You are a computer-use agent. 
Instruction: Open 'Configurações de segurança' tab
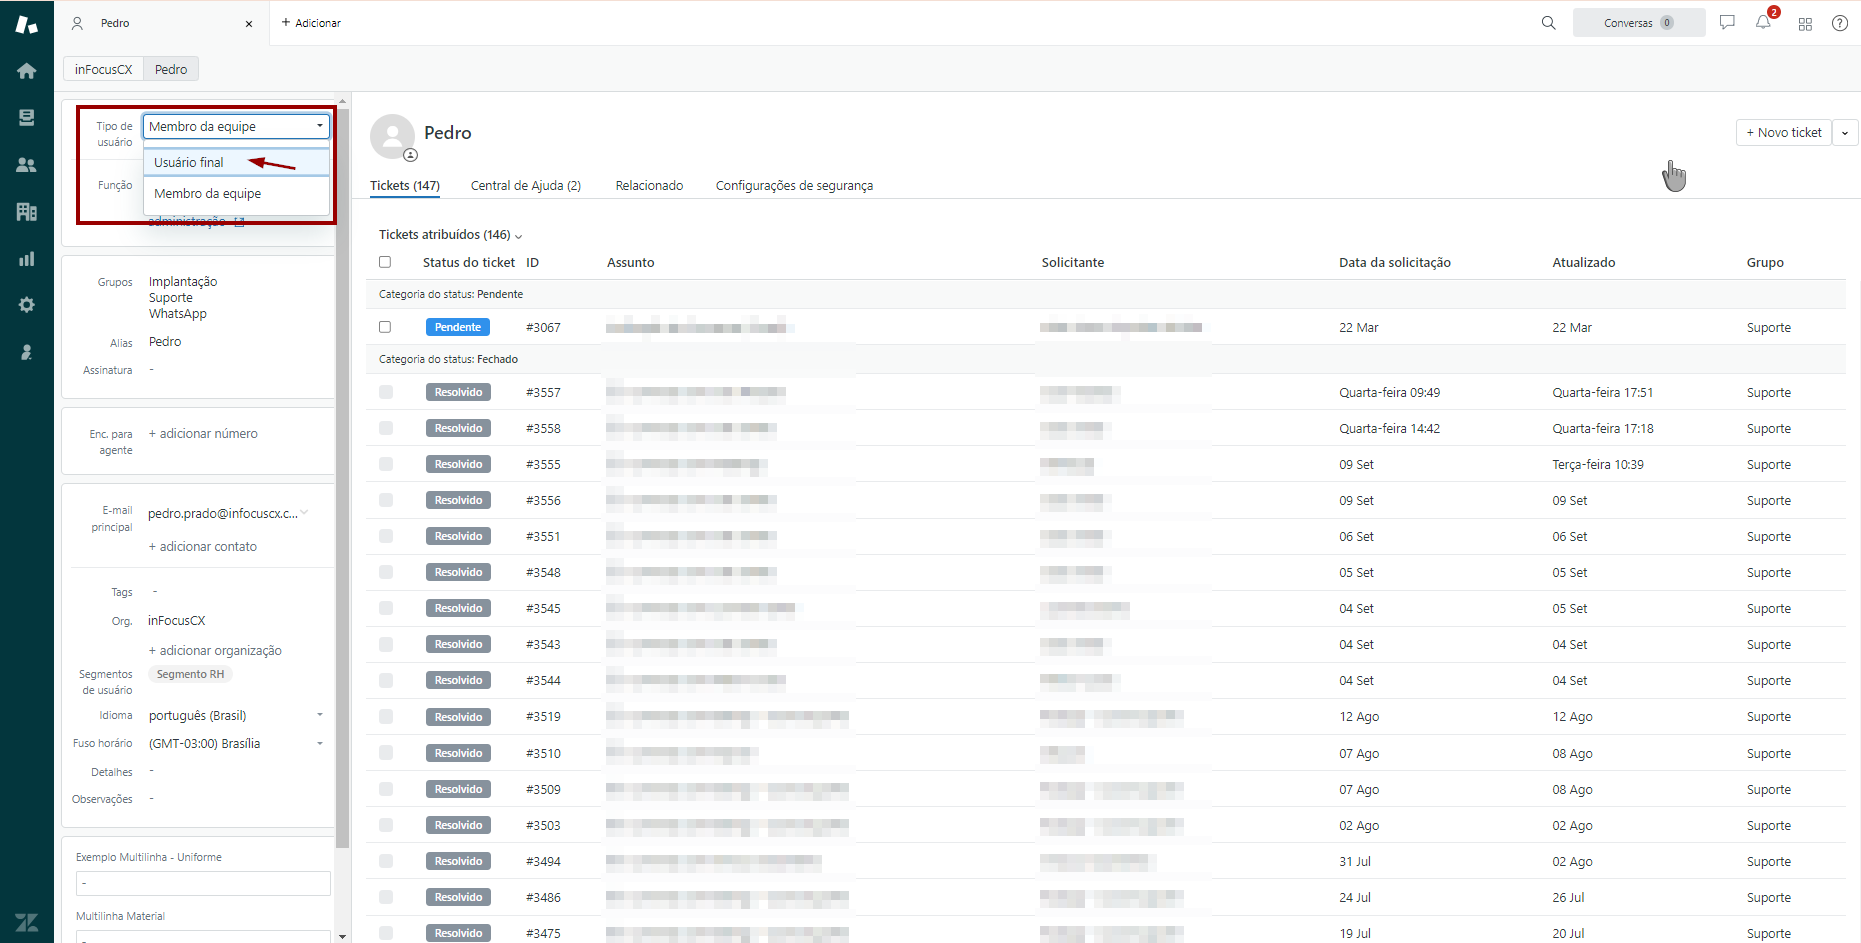794,186
